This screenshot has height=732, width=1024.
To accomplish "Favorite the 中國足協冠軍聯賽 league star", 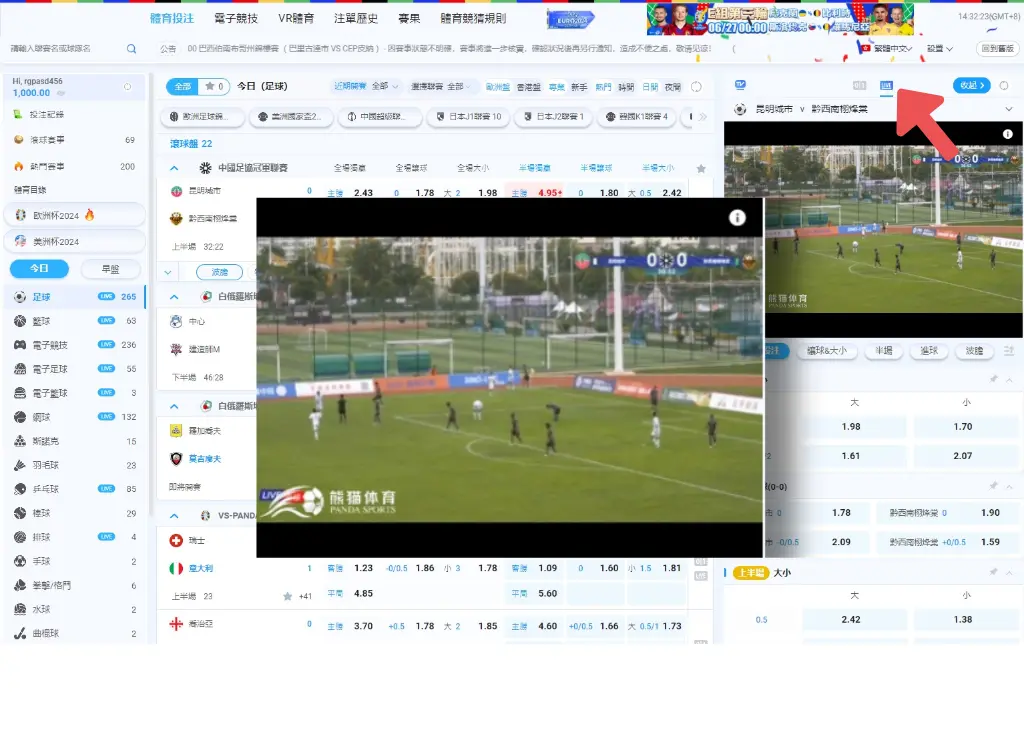I will click(x=701, y=169).
